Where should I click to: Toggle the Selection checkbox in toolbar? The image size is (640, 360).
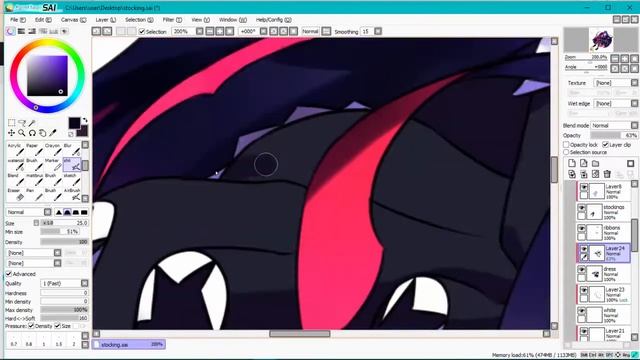pyautogui.click(x=142, y=31)
